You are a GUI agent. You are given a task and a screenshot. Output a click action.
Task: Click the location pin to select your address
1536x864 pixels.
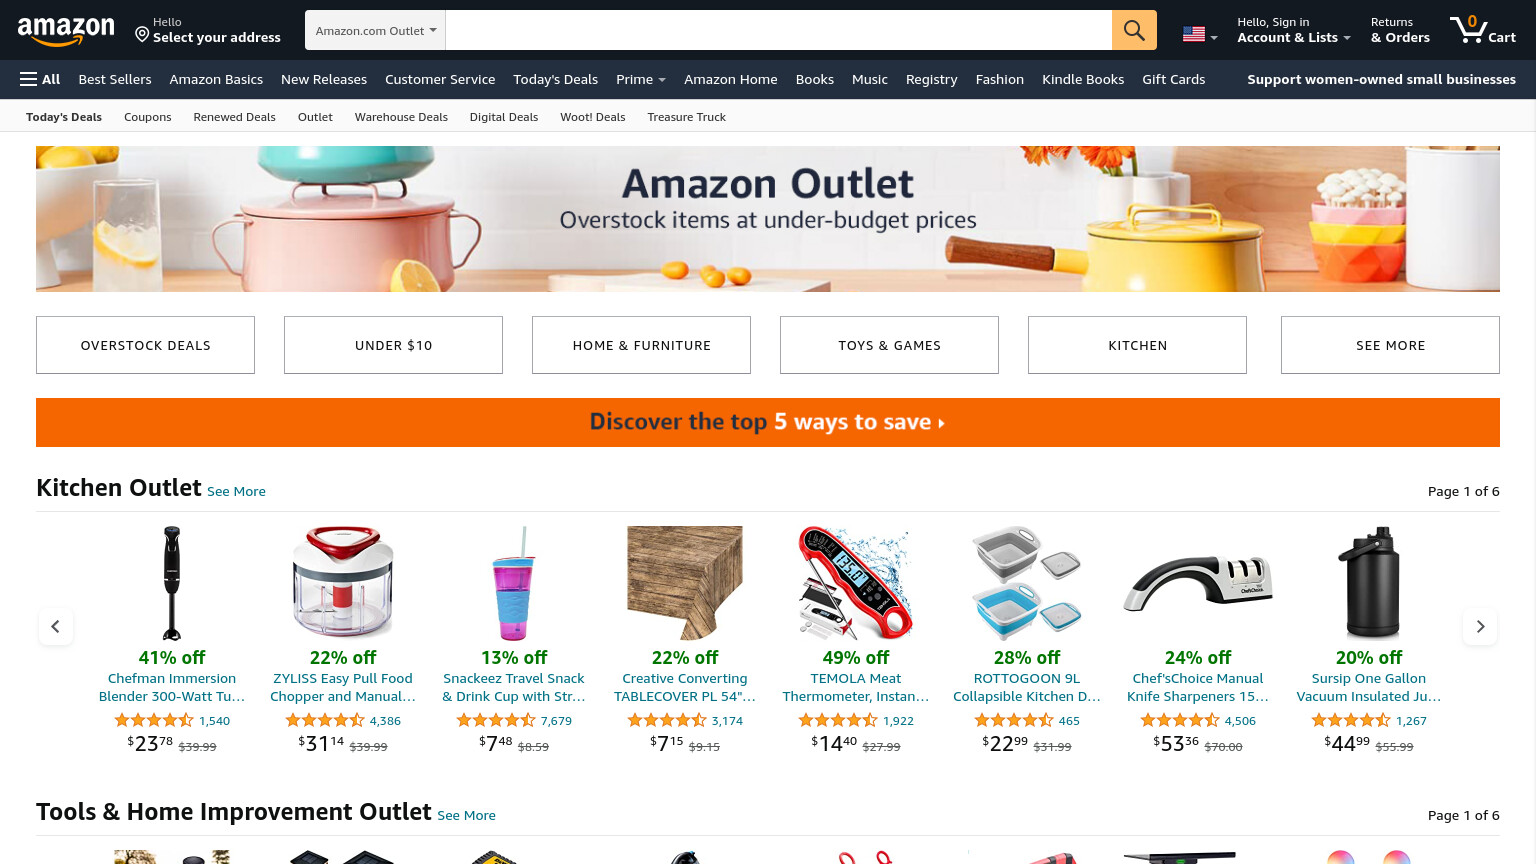[x=142, y=35]
